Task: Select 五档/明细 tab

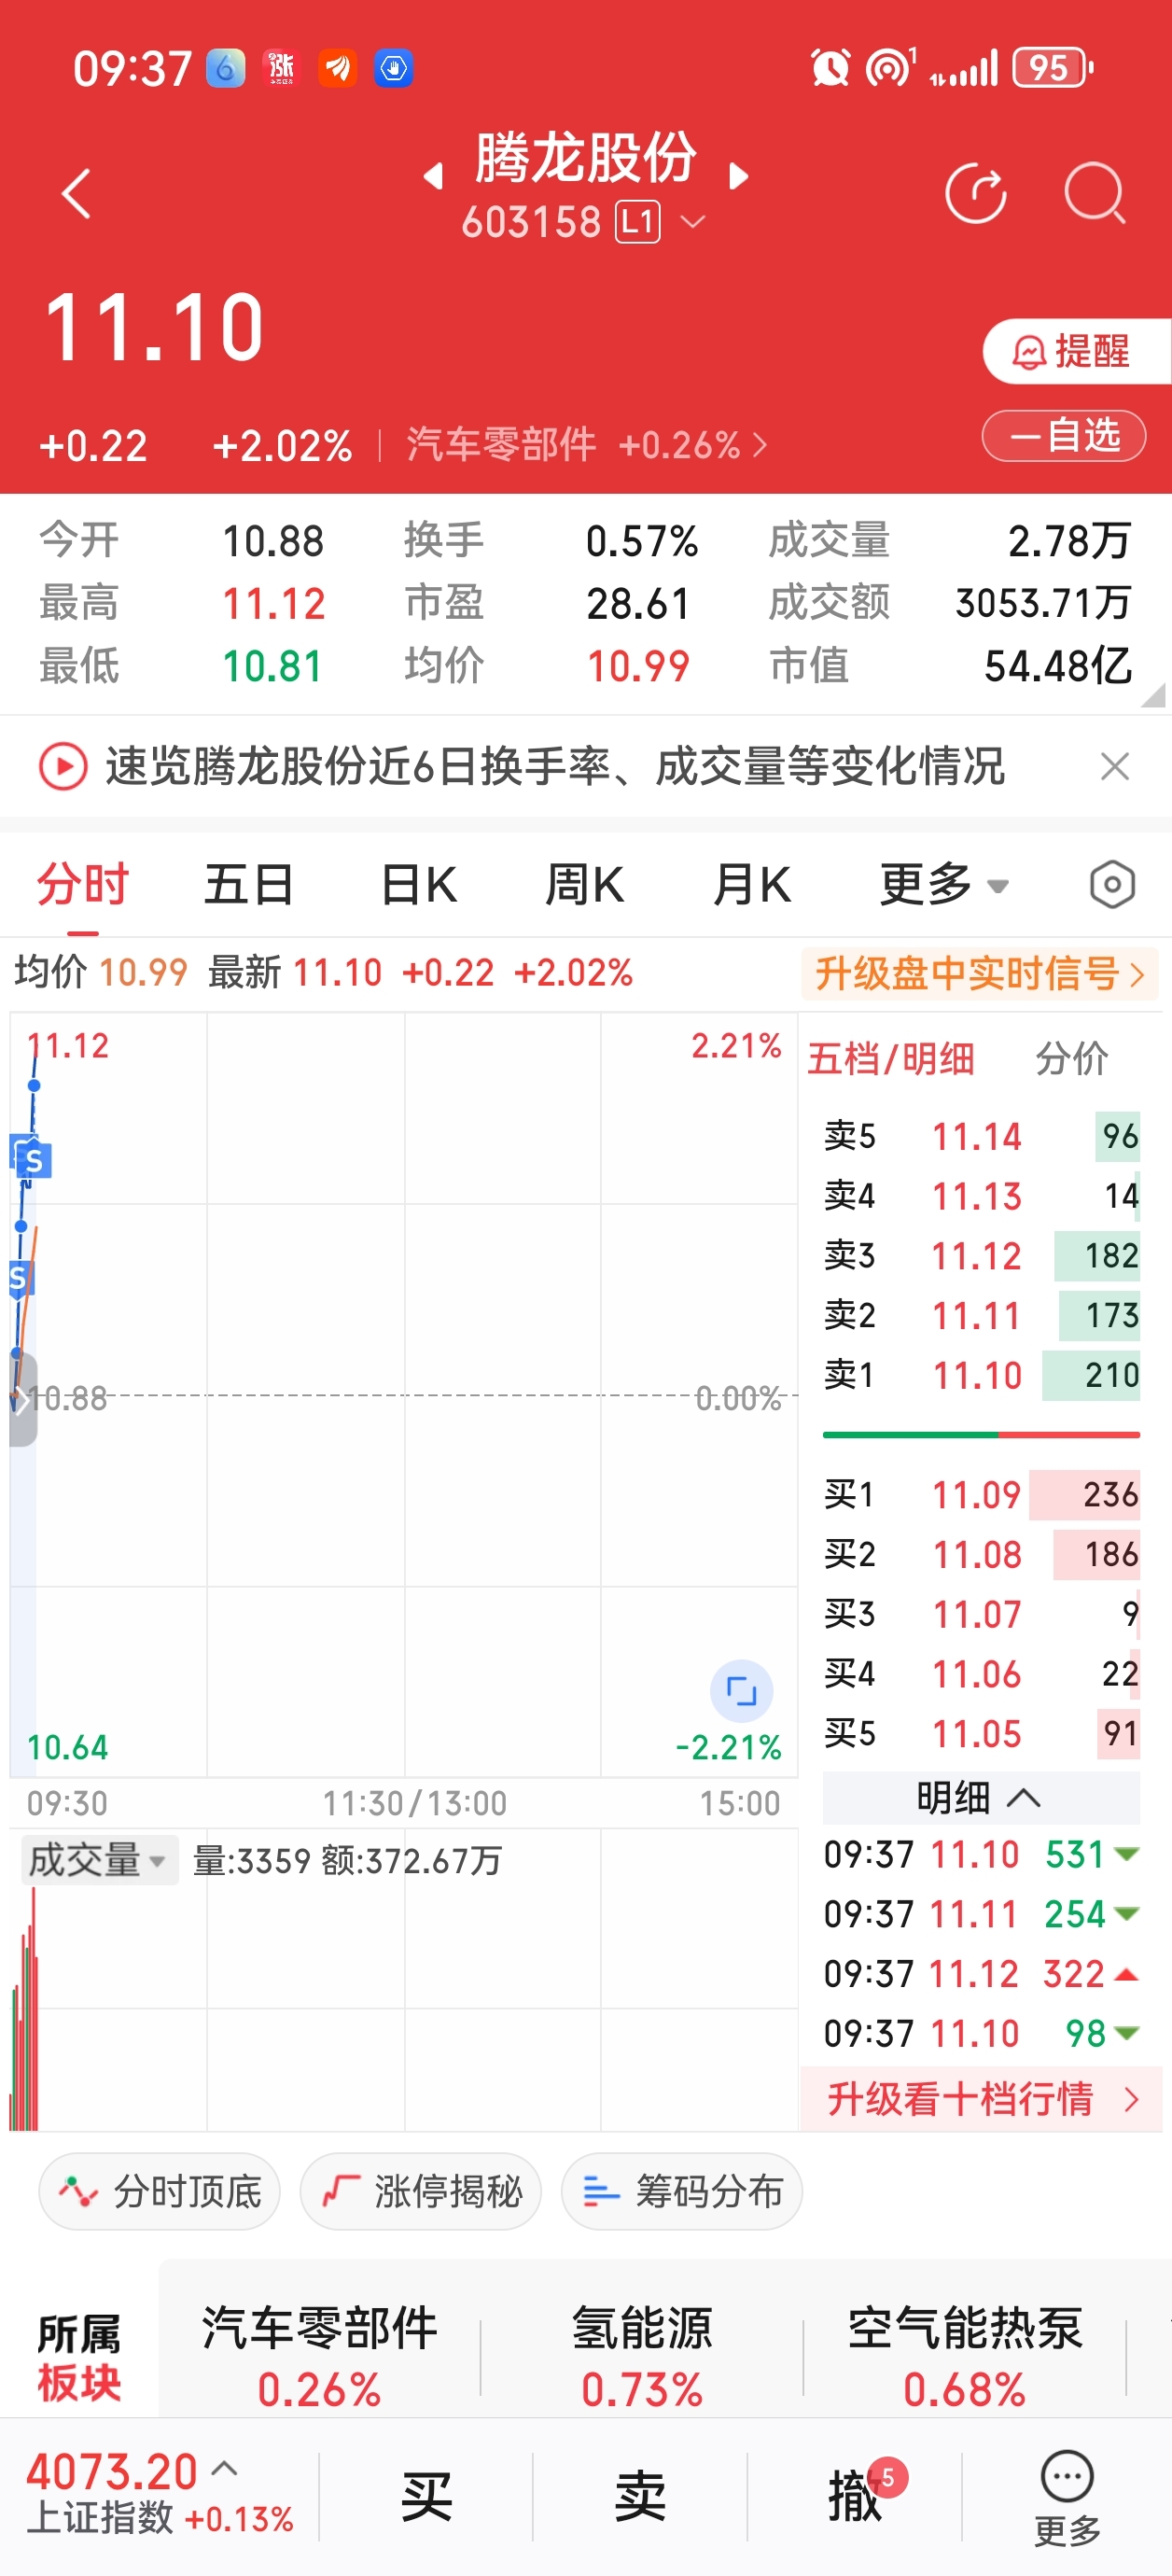Action: (891, 1059)
